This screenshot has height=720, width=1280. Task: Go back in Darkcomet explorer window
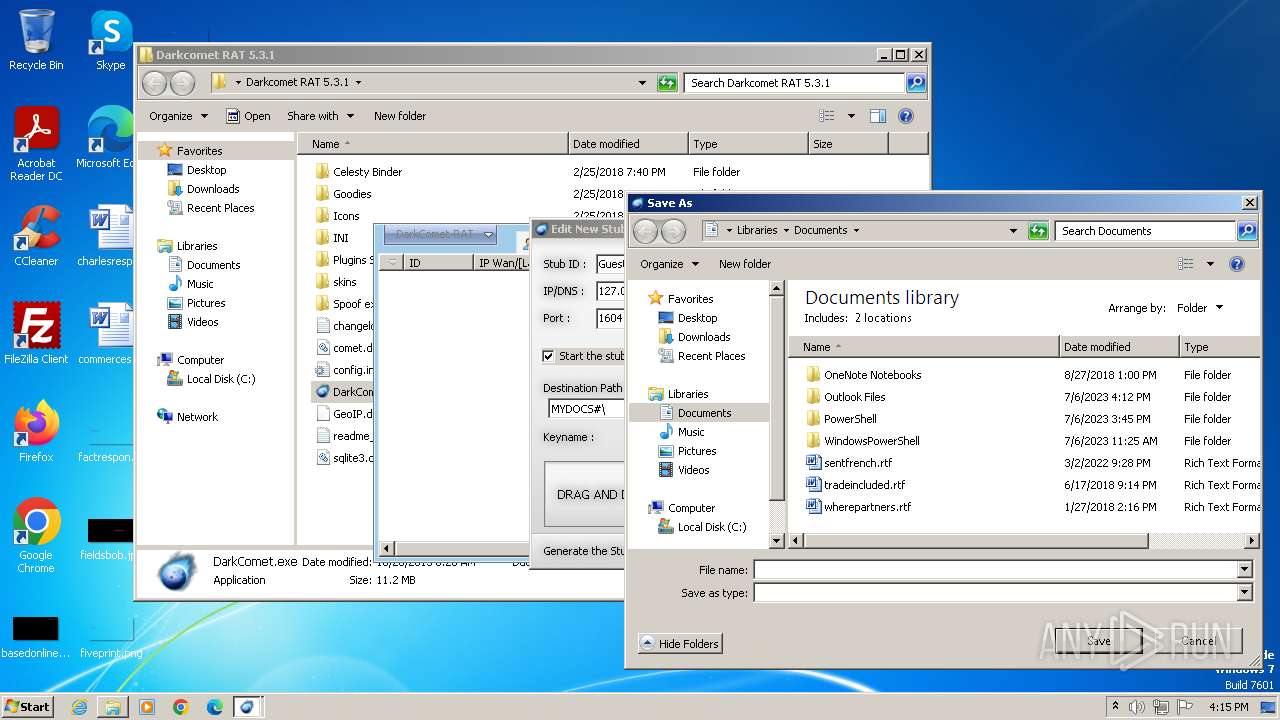tap(155, 83)
